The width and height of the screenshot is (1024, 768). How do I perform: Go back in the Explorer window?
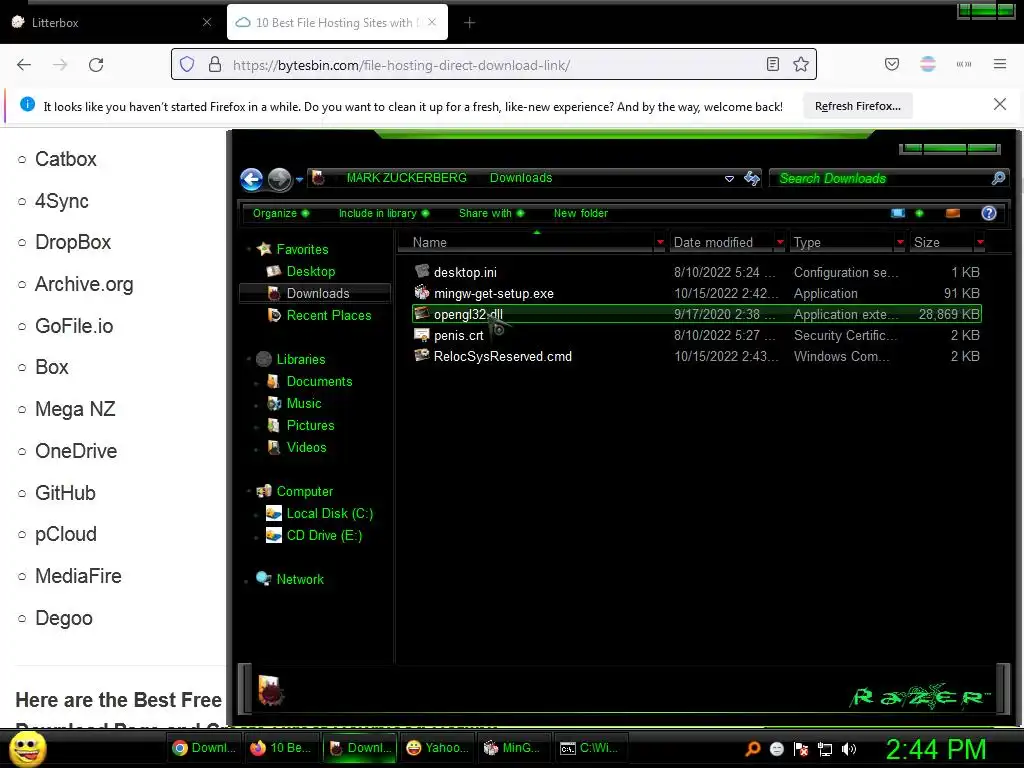[x=251, y=179]
